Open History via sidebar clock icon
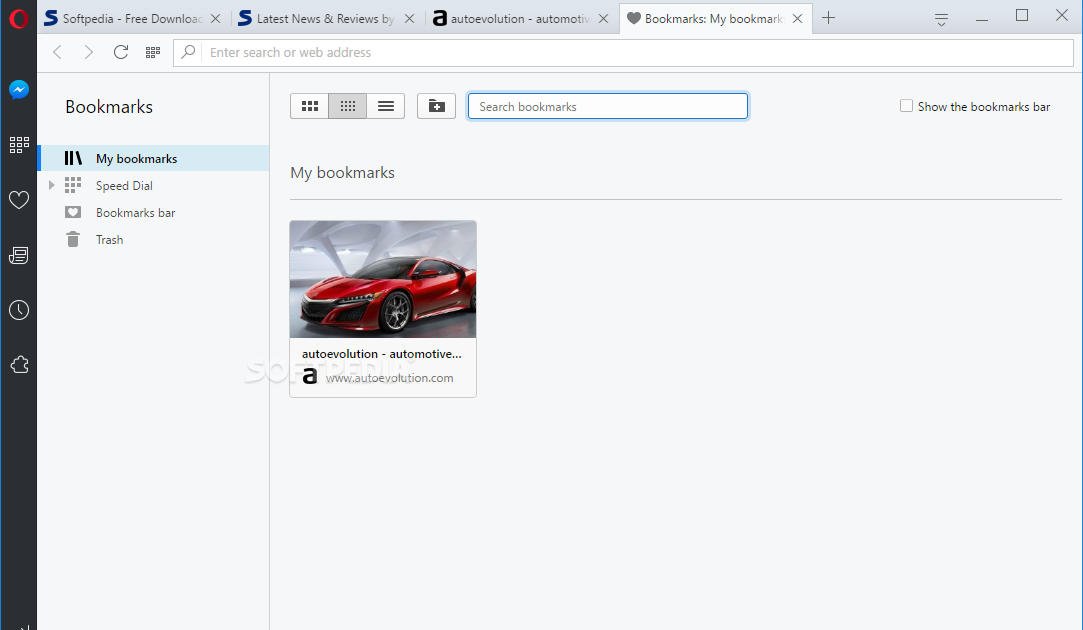The height and width of the screenshot is (630, 1083). [19, 310]
